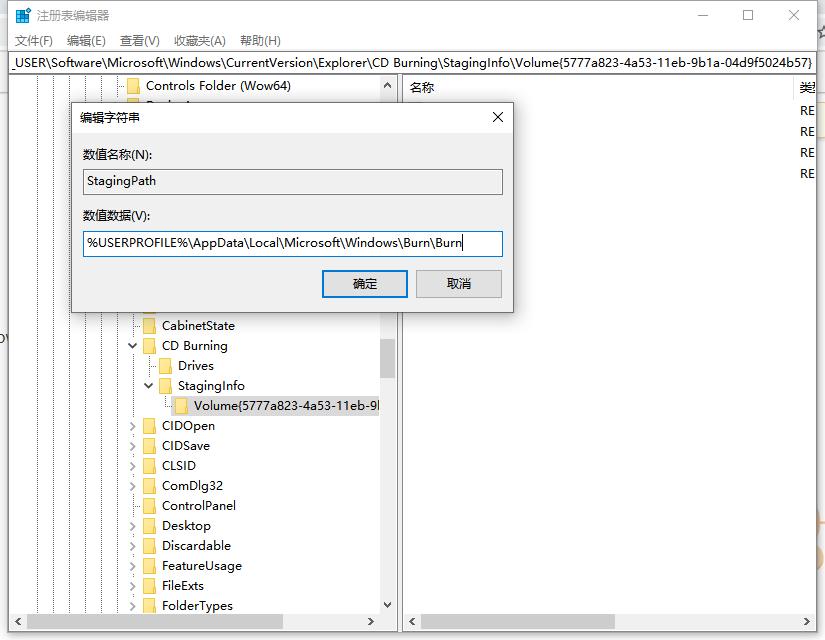This screenshot has height=640, width=825.
Task: Select the StagingPath value name field
Action: tap(292, 181)
